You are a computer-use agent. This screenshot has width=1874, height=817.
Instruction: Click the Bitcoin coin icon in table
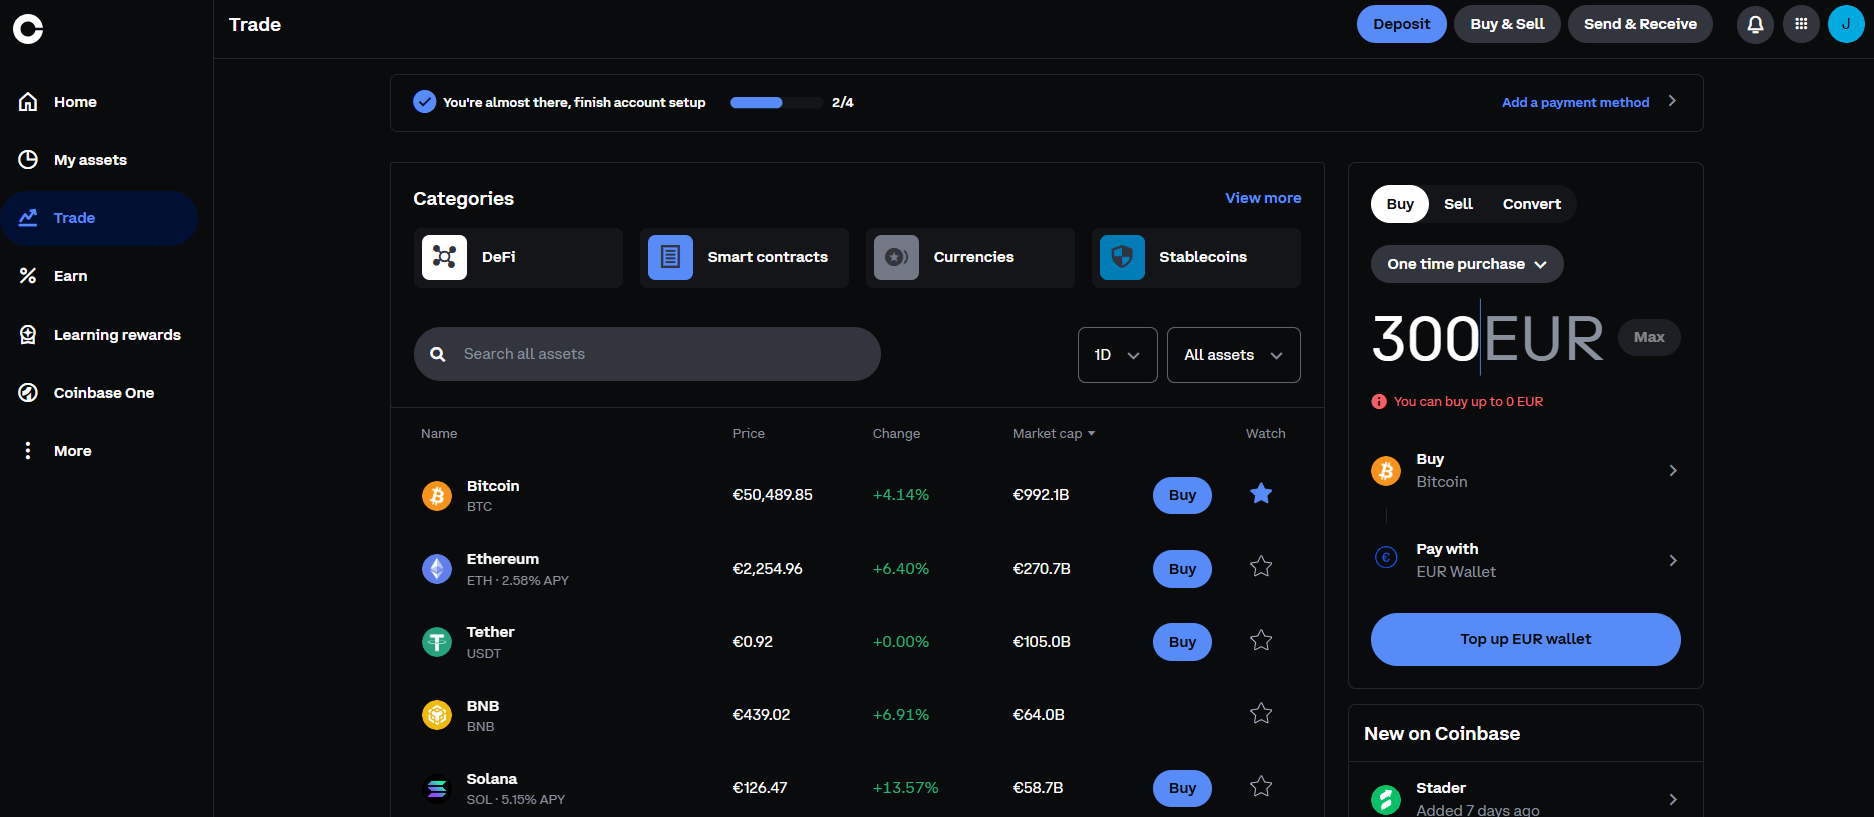click(437, 496)
